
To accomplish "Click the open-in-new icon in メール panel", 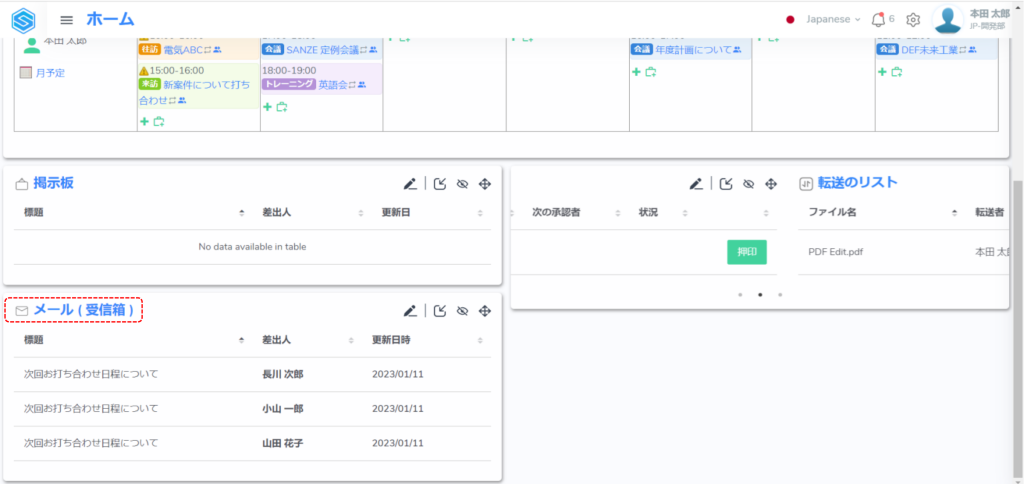I will 440,311.
